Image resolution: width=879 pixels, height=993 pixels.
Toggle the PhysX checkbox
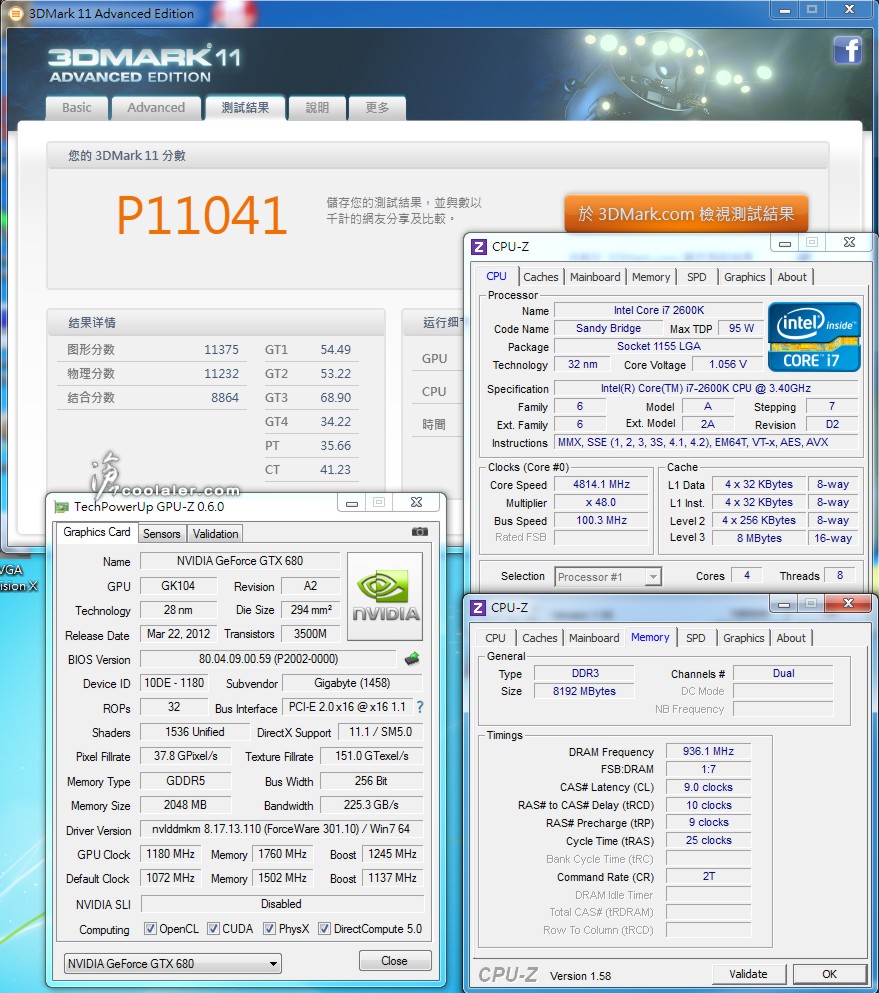(x=269, y=928)
